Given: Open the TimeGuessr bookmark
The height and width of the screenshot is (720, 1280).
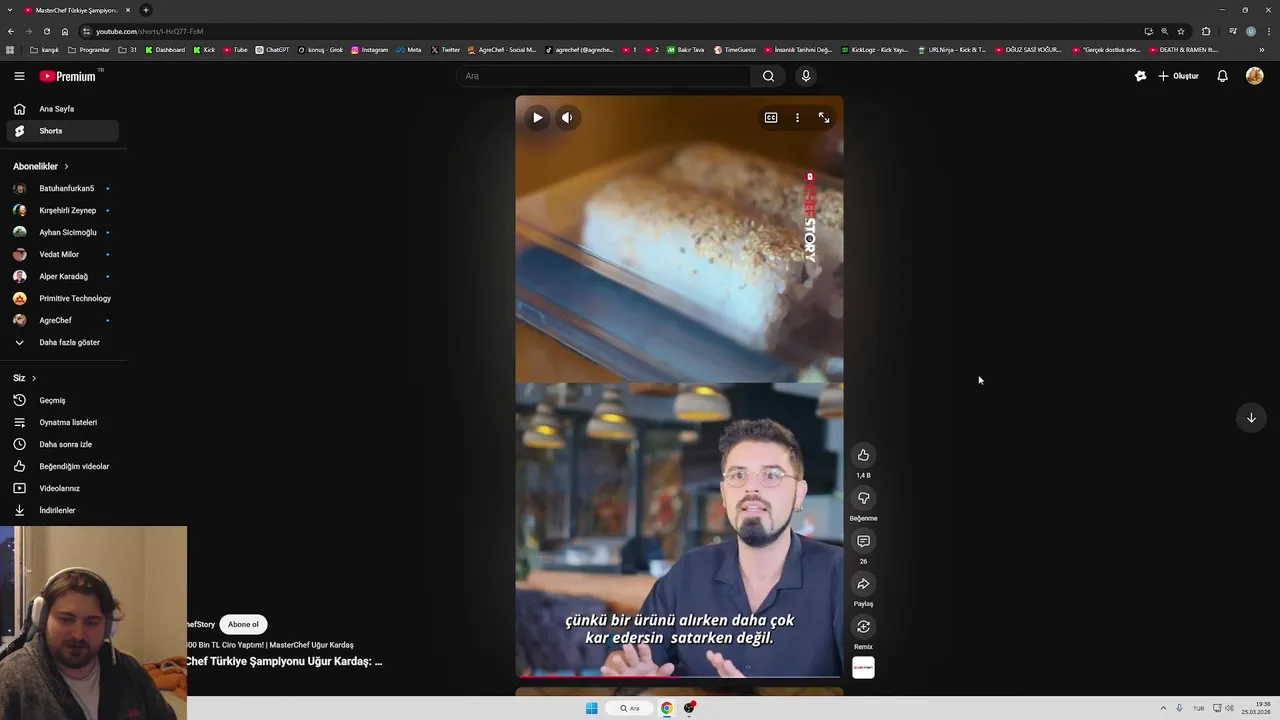Looking at the screenshot, I should pyautogui.click(x=735, y=50).
